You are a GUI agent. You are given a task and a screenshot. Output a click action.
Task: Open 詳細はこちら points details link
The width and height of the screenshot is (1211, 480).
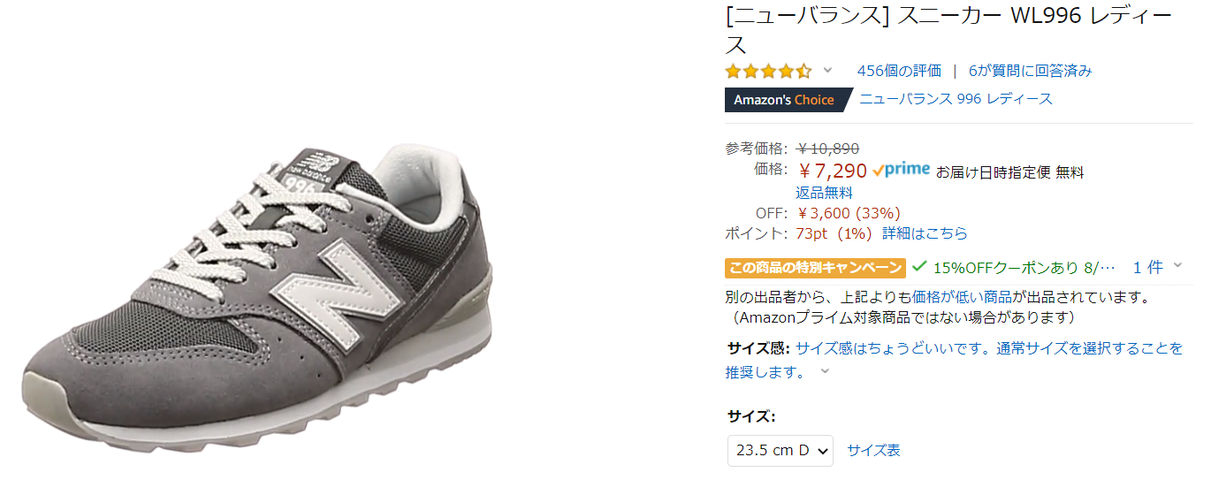coord(925,233)
